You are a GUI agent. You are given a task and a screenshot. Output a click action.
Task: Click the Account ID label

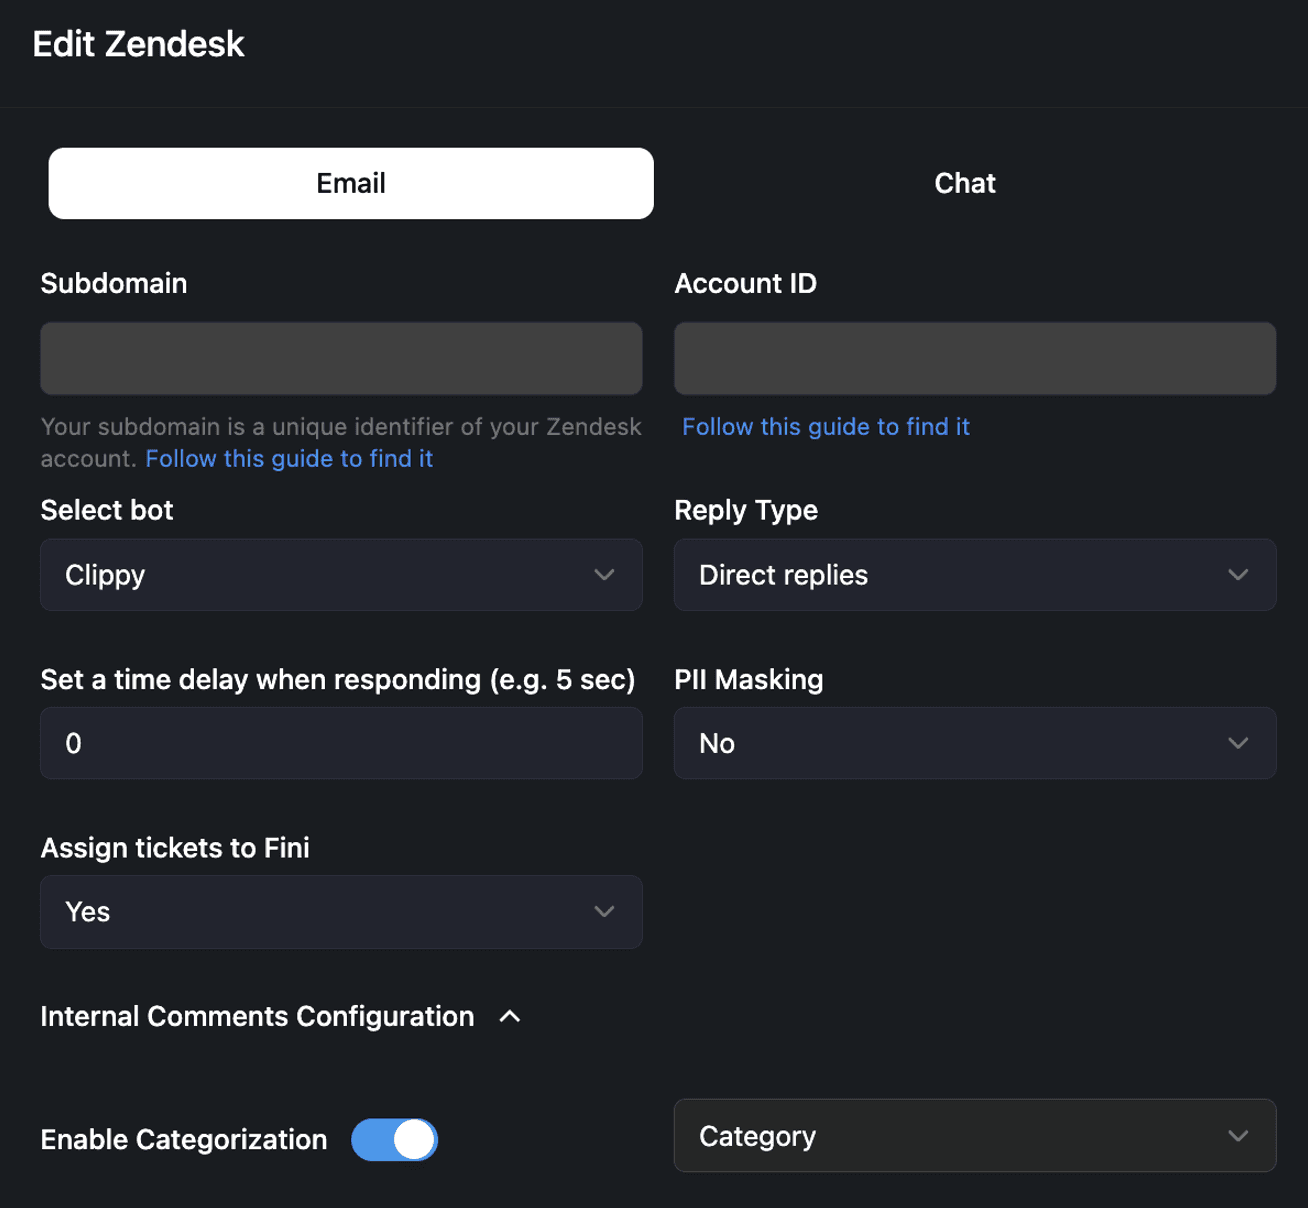(746, 283)
